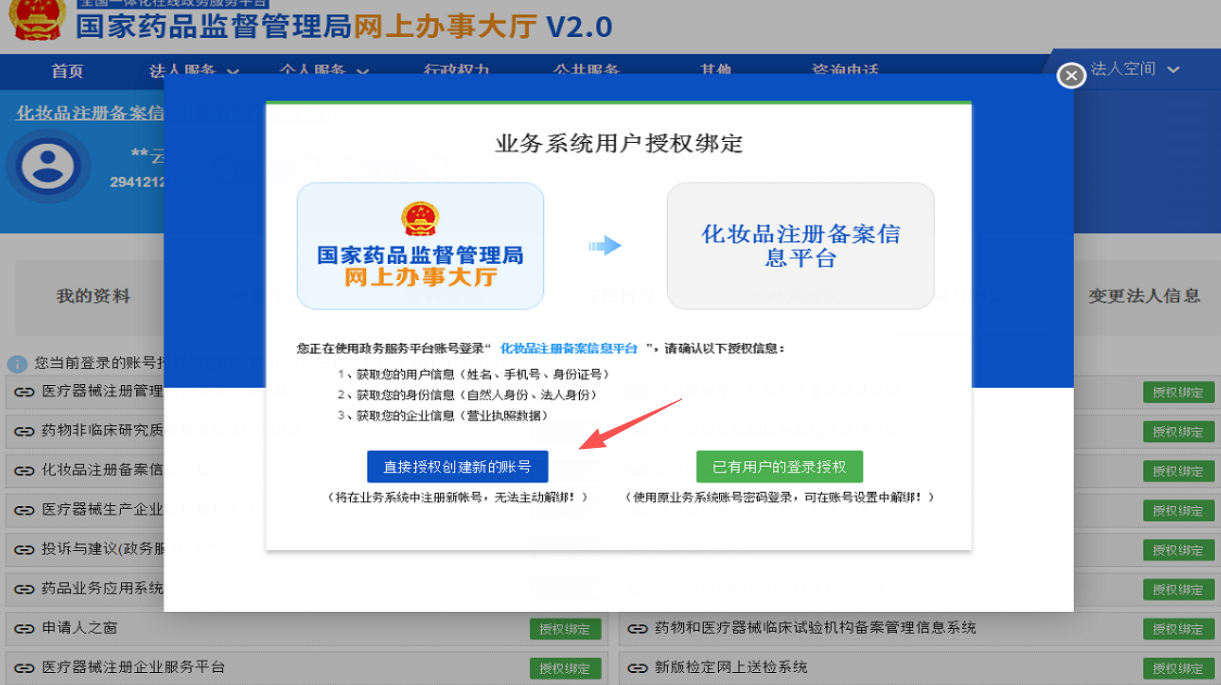Click link icon for 医疗器械注册企业服务平台 row
This screenshot has width=1221, height=685.
(23, 667)
